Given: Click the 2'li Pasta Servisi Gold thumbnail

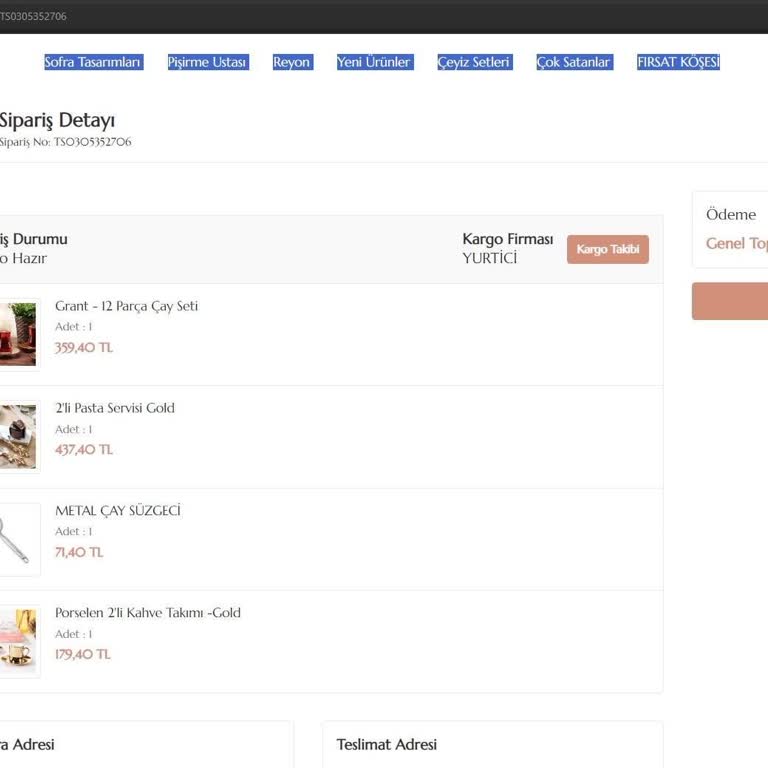Looking at the screenshot, I should click(x=18, y=437).
